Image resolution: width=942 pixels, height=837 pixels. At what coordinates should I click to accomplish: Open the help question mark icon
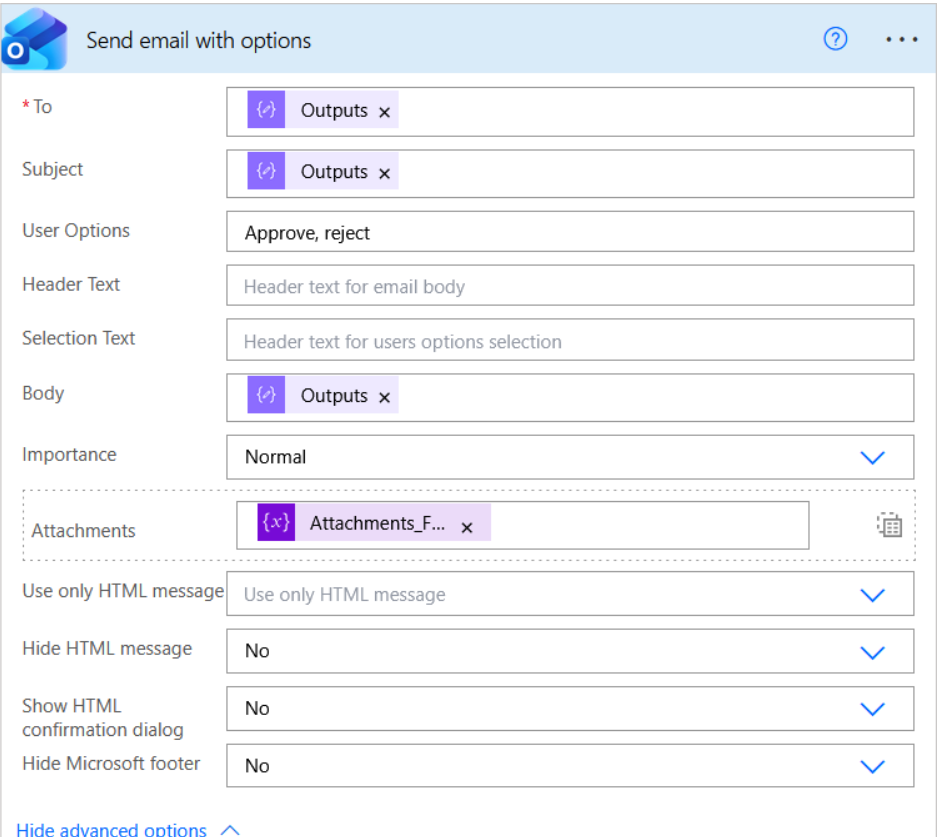(835, 40)
